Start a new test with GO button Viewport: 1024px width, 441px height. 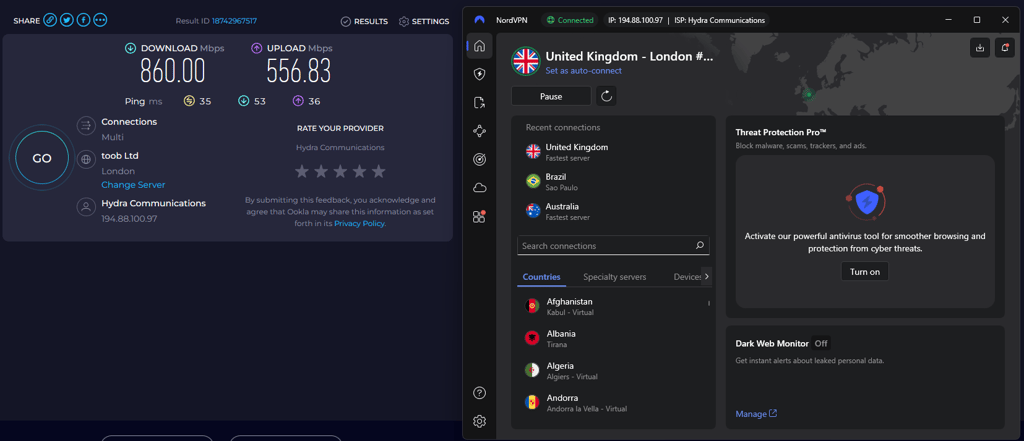(42, 158)
